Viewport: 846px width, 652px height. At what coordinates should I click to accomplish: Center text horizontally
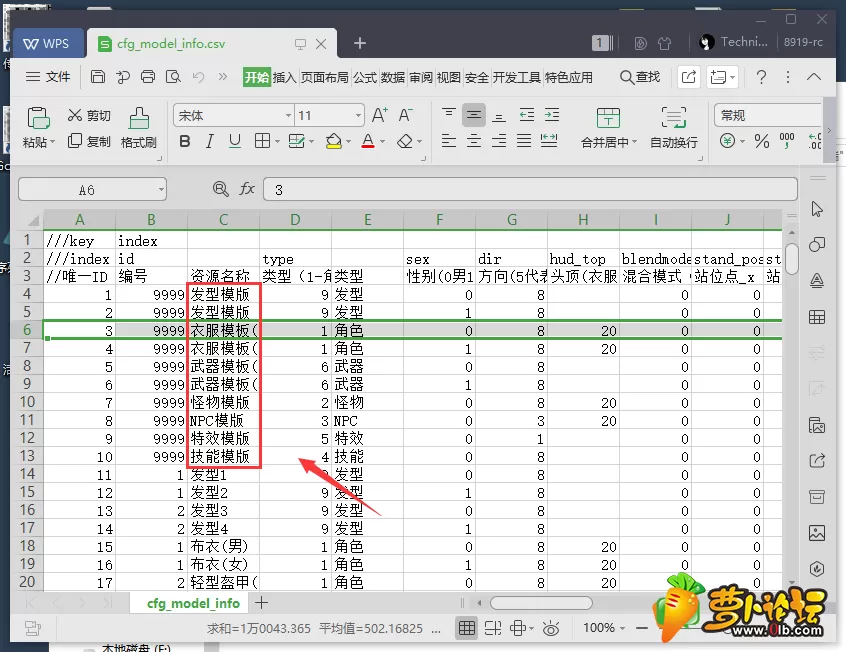(x=474, y=141)
